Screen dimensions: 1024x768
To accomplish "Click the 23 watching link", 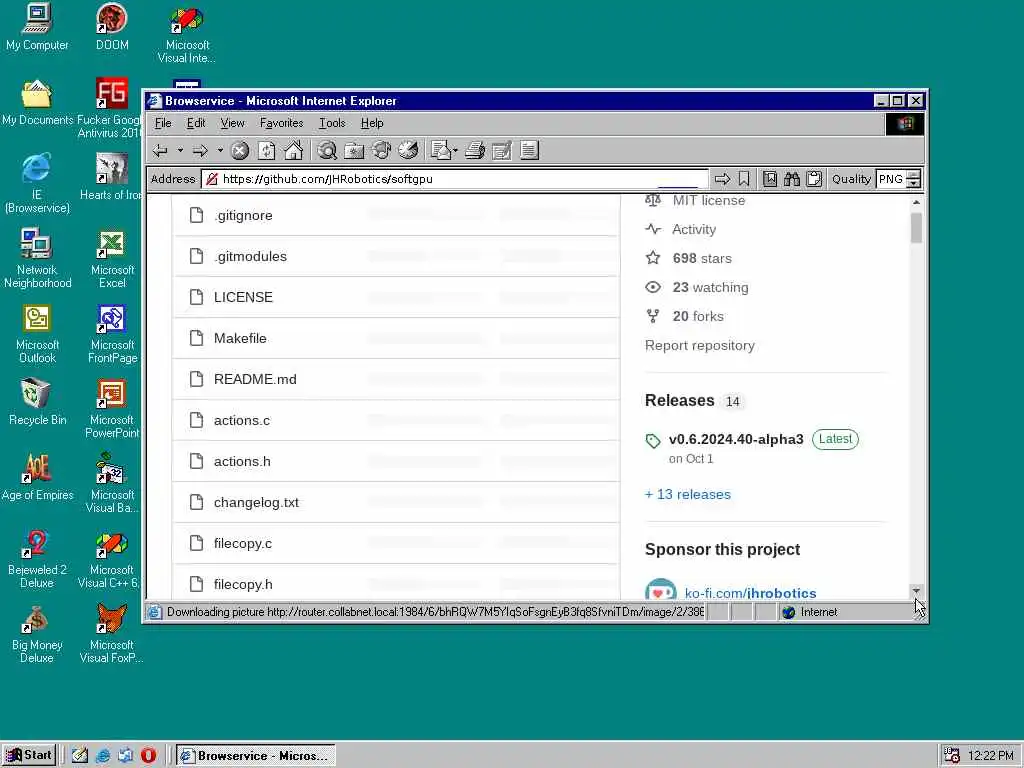I will pos(711,287).
